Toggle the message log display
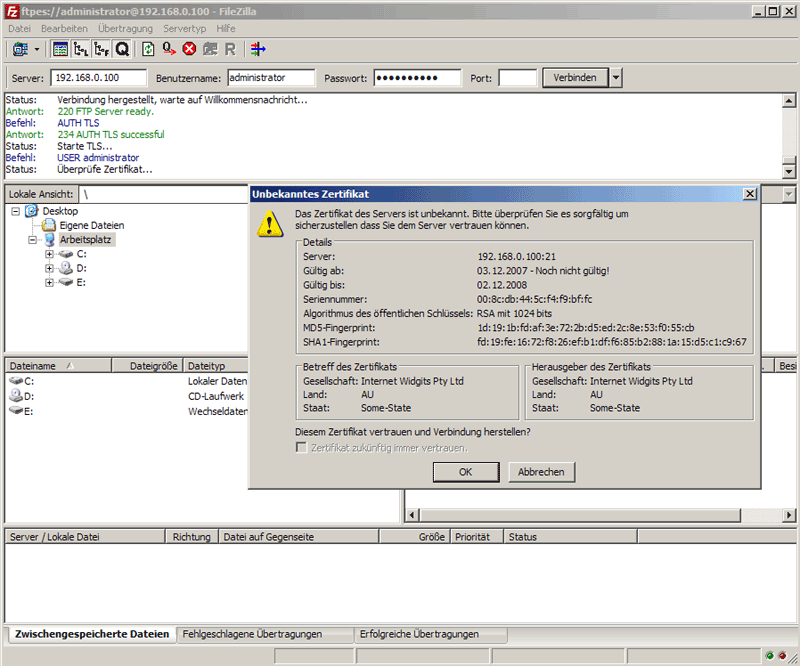This screenshot has height=666, width=800. (62, 49)
